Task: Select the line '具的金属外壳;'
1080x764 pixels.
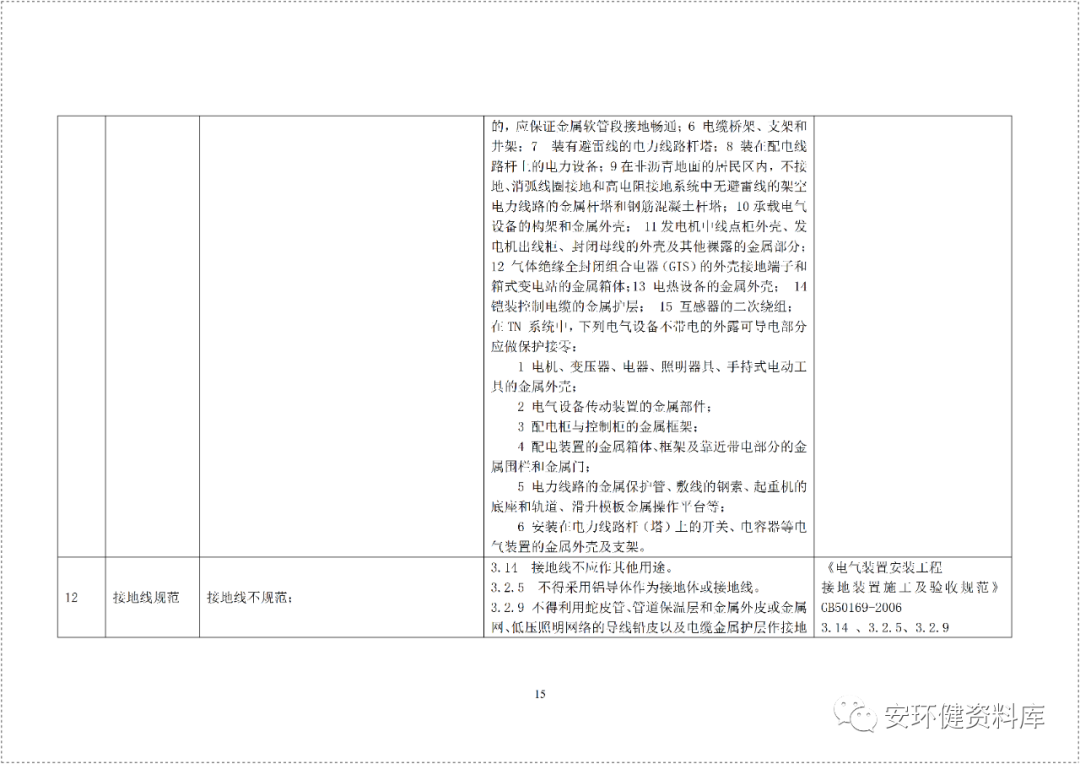Action: pyautogui.click(x=535, y=386)
